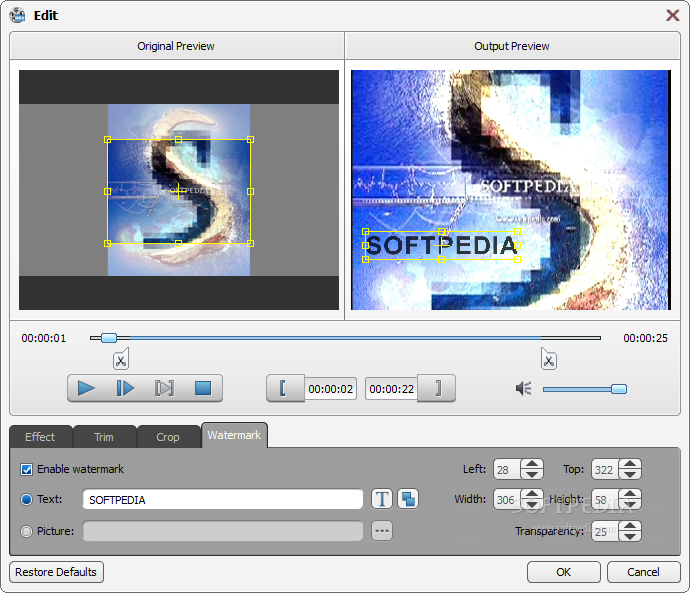The image size is (690, 593).
Task: Stop playback with the square button
Action: click(x=203, y=388)
